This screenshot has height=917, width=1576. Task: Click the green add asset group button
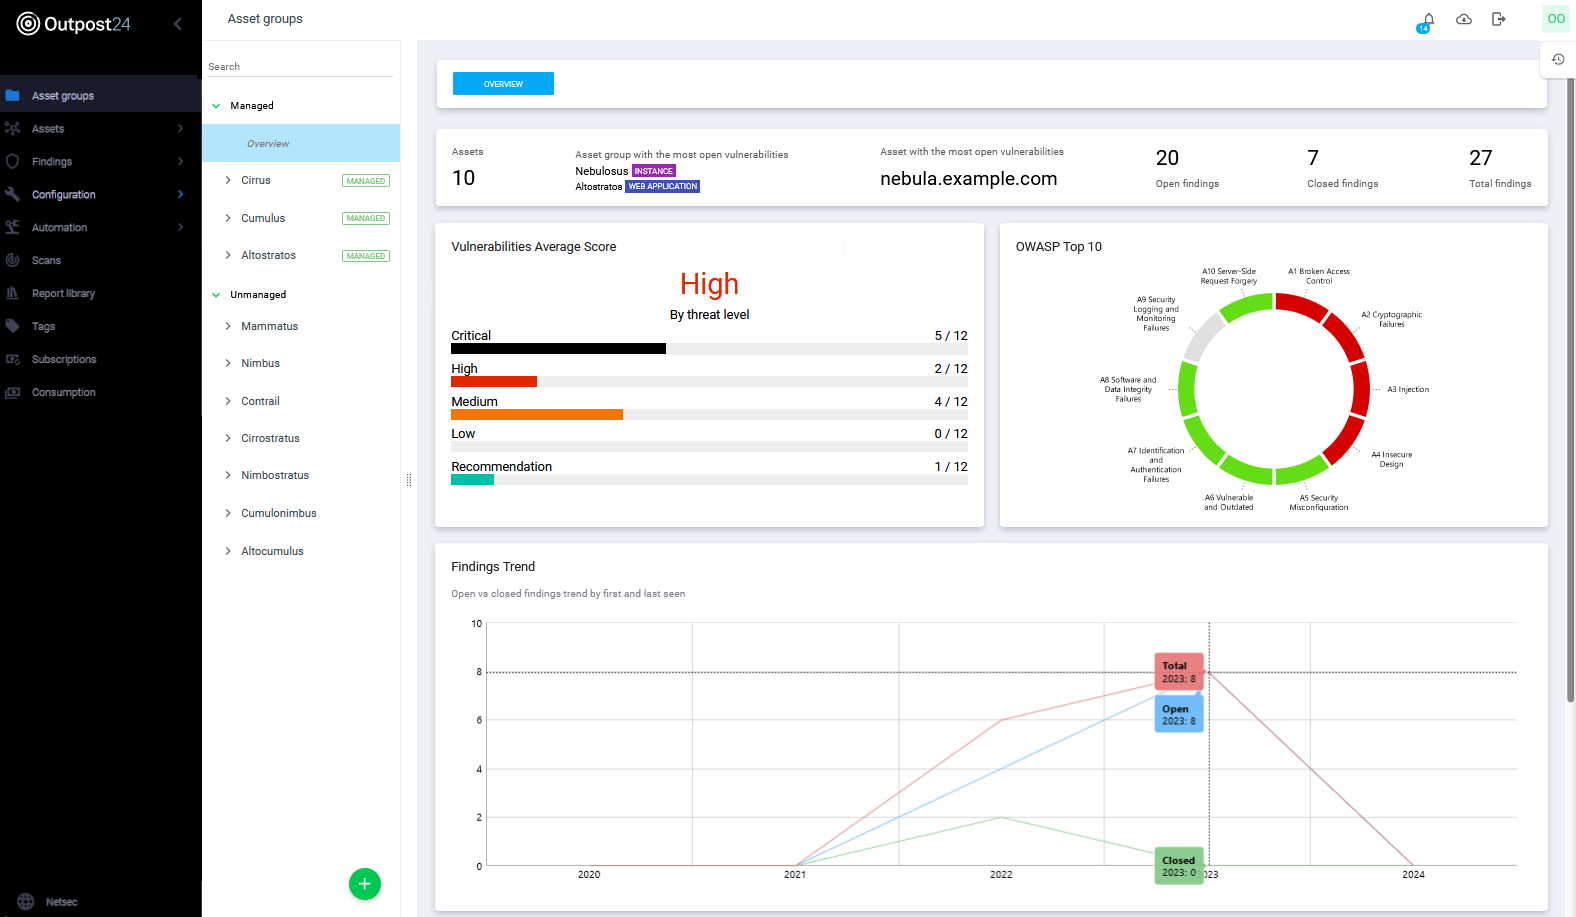click(365, 884)
